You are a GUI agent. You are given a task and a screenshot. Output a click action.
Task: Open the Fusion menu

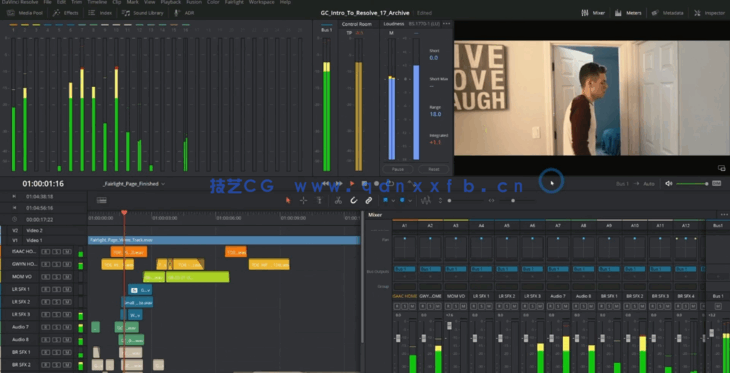194,2
